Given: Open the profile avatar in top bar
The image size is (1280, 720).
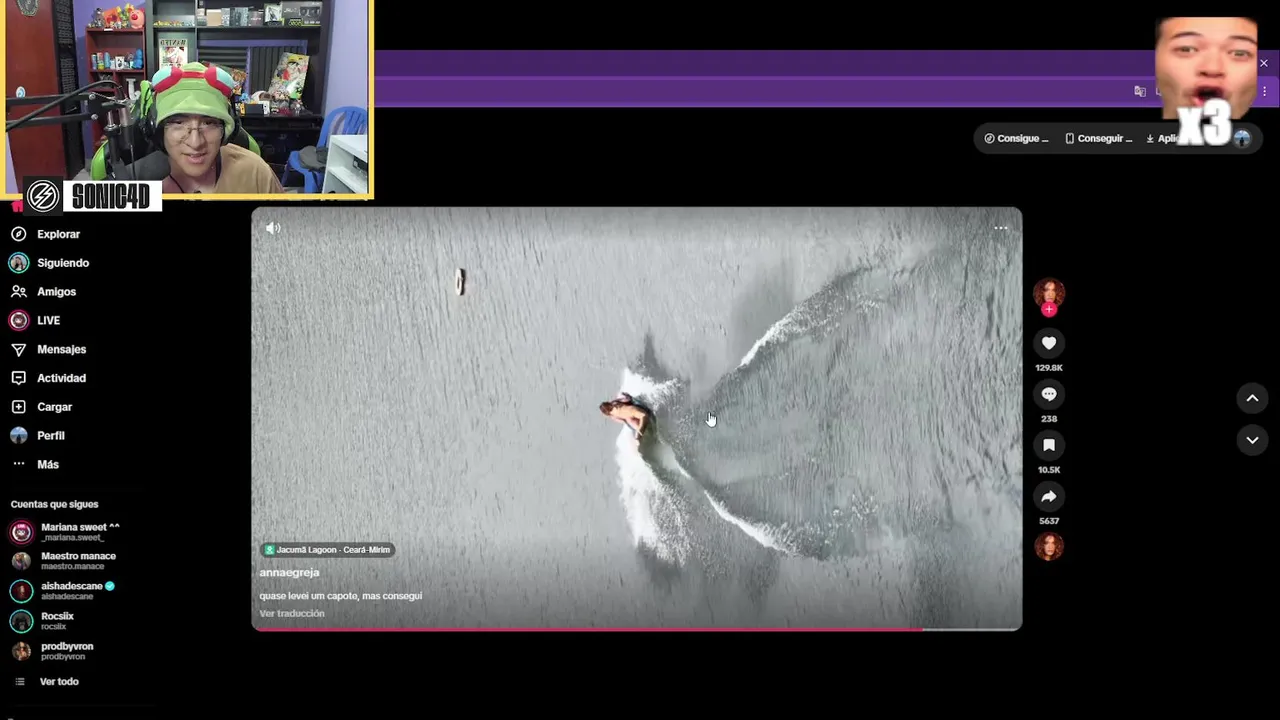Looking at the screenshot, I should [x=1242, y=139].
